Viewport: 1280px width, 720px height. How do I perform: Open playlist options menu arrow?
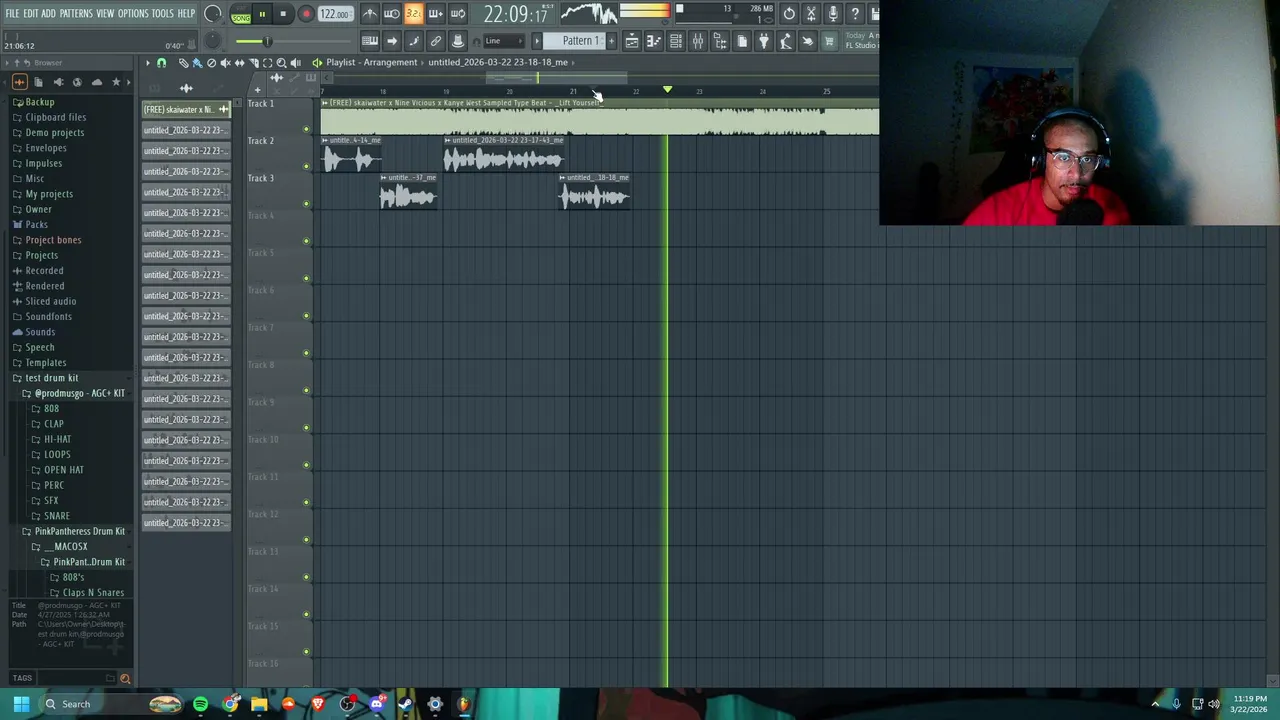147,62
